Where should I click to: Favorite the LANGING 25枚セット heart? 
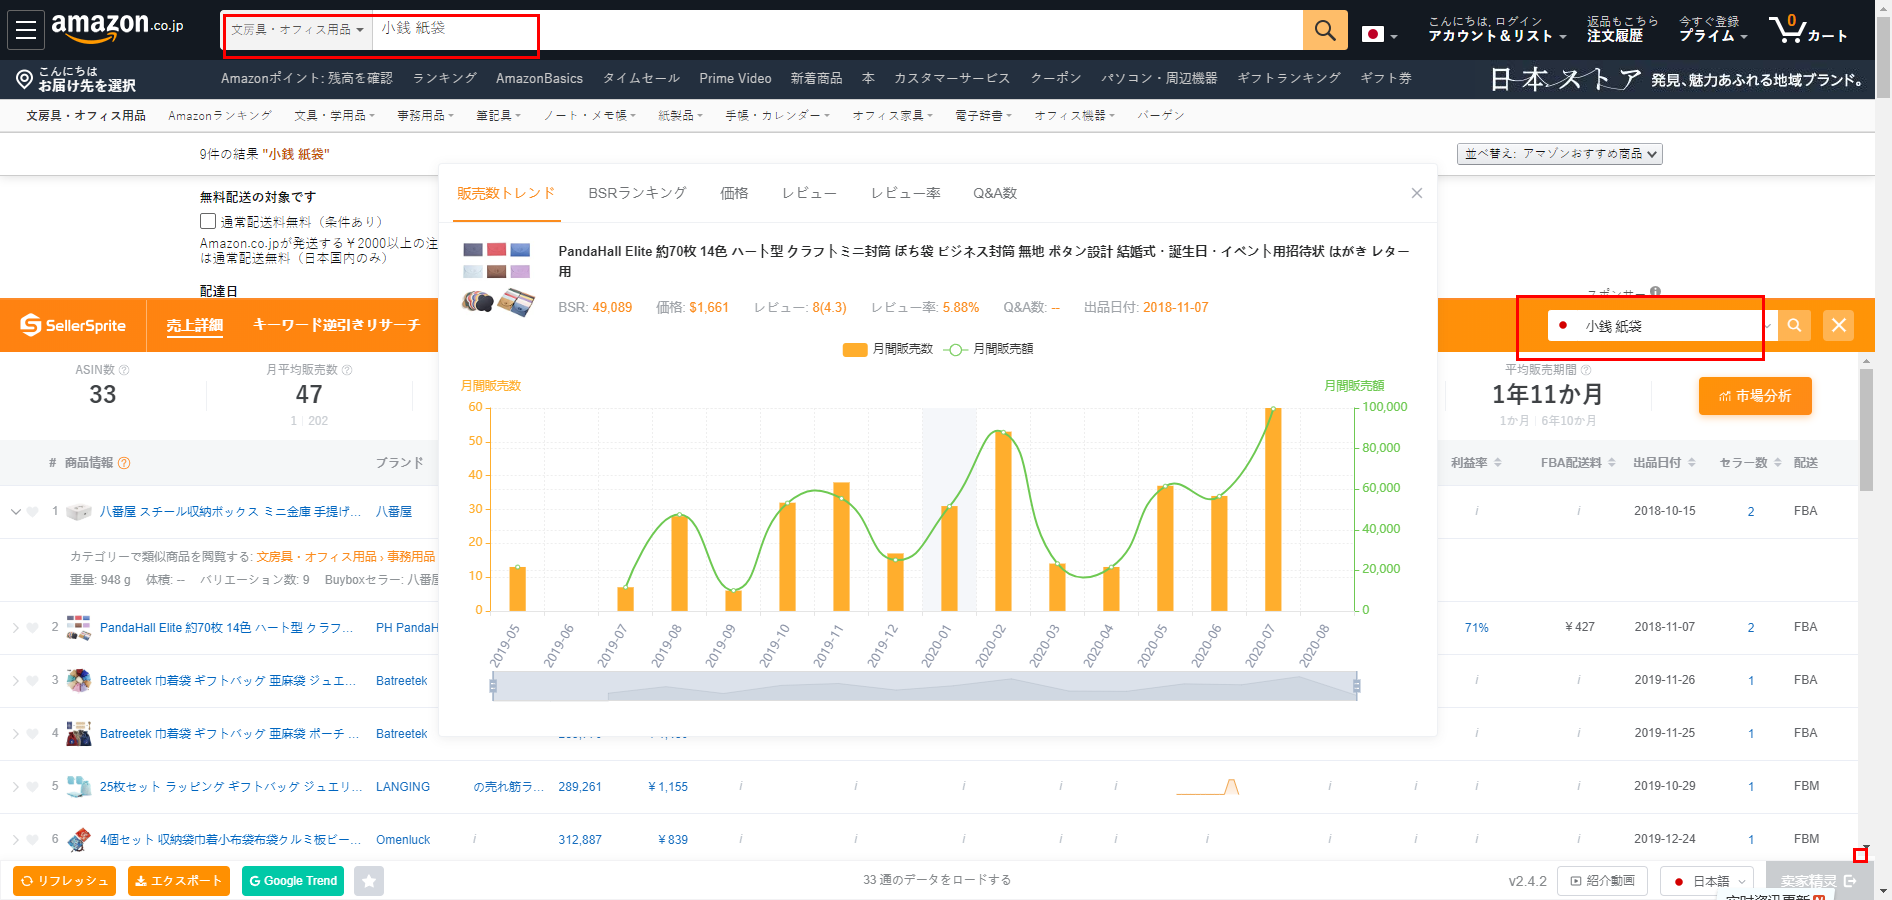pos(33,787)
